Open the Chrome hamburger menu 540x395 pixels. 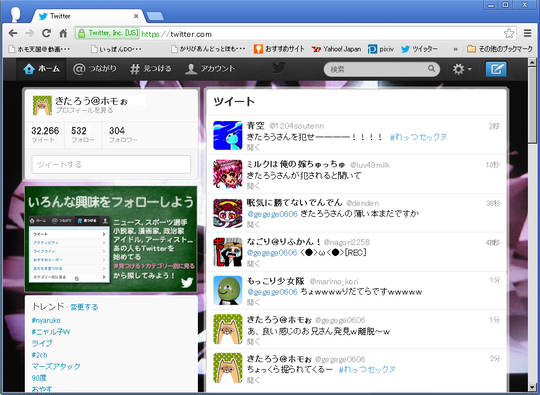click(527, 33)
